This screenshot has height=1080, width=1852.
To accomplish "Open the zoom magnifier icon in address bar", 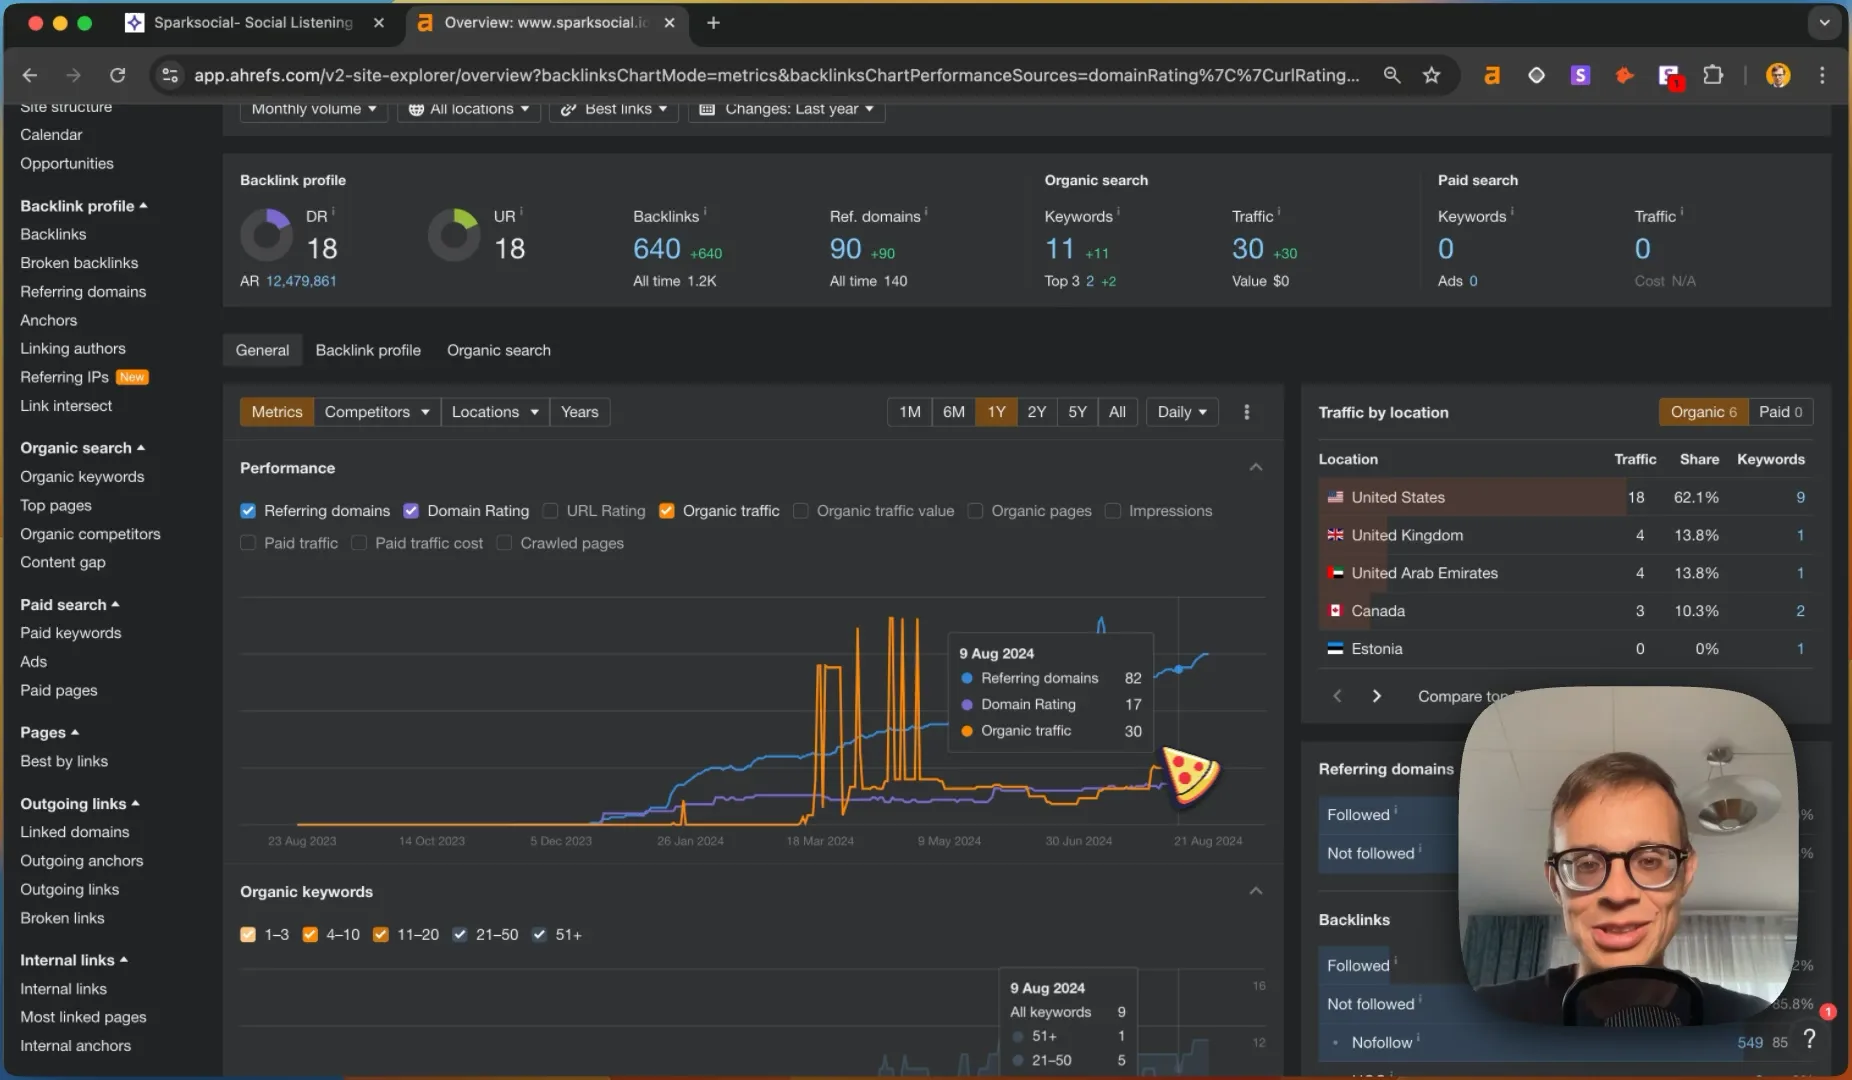I will tap(1391, 75).
